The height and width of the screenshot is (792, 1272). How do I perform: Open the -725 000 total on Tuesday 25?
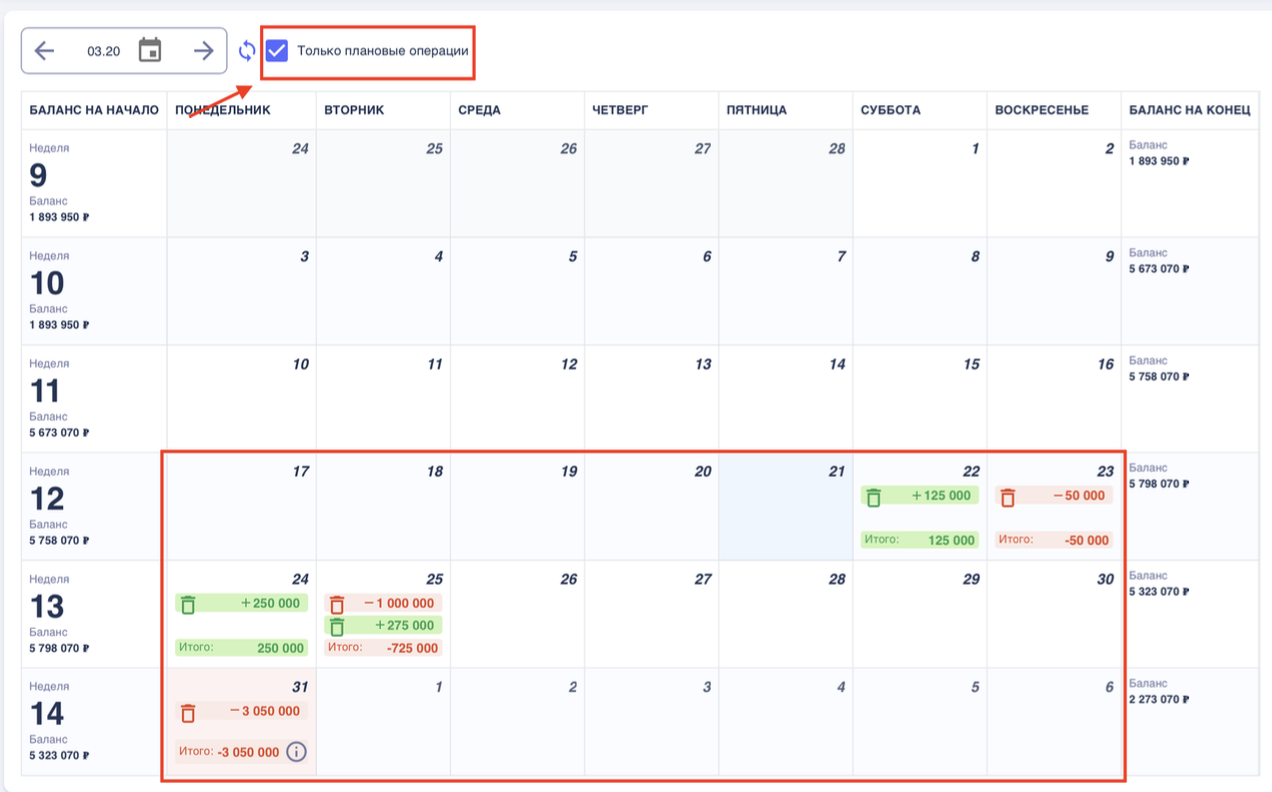click(383, 648)
